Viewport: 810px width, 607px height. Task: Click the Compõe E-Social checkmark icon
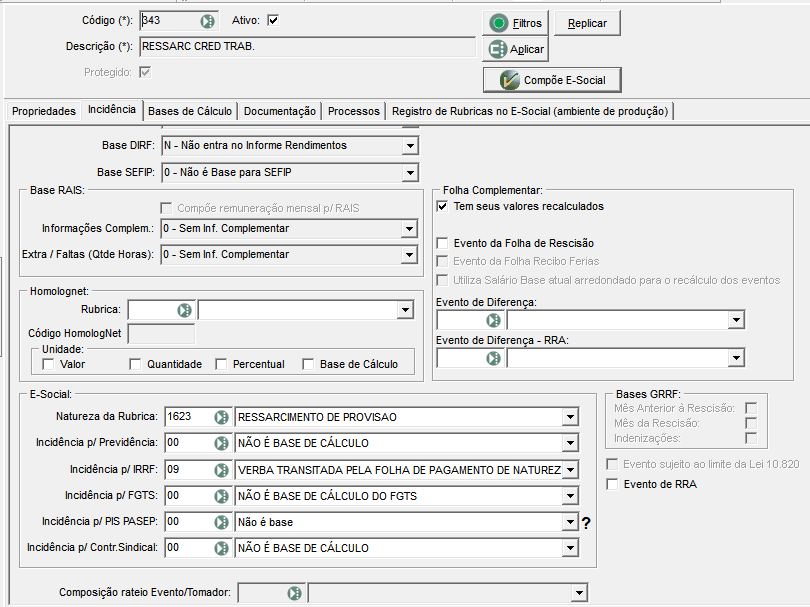tap(509, 80)
